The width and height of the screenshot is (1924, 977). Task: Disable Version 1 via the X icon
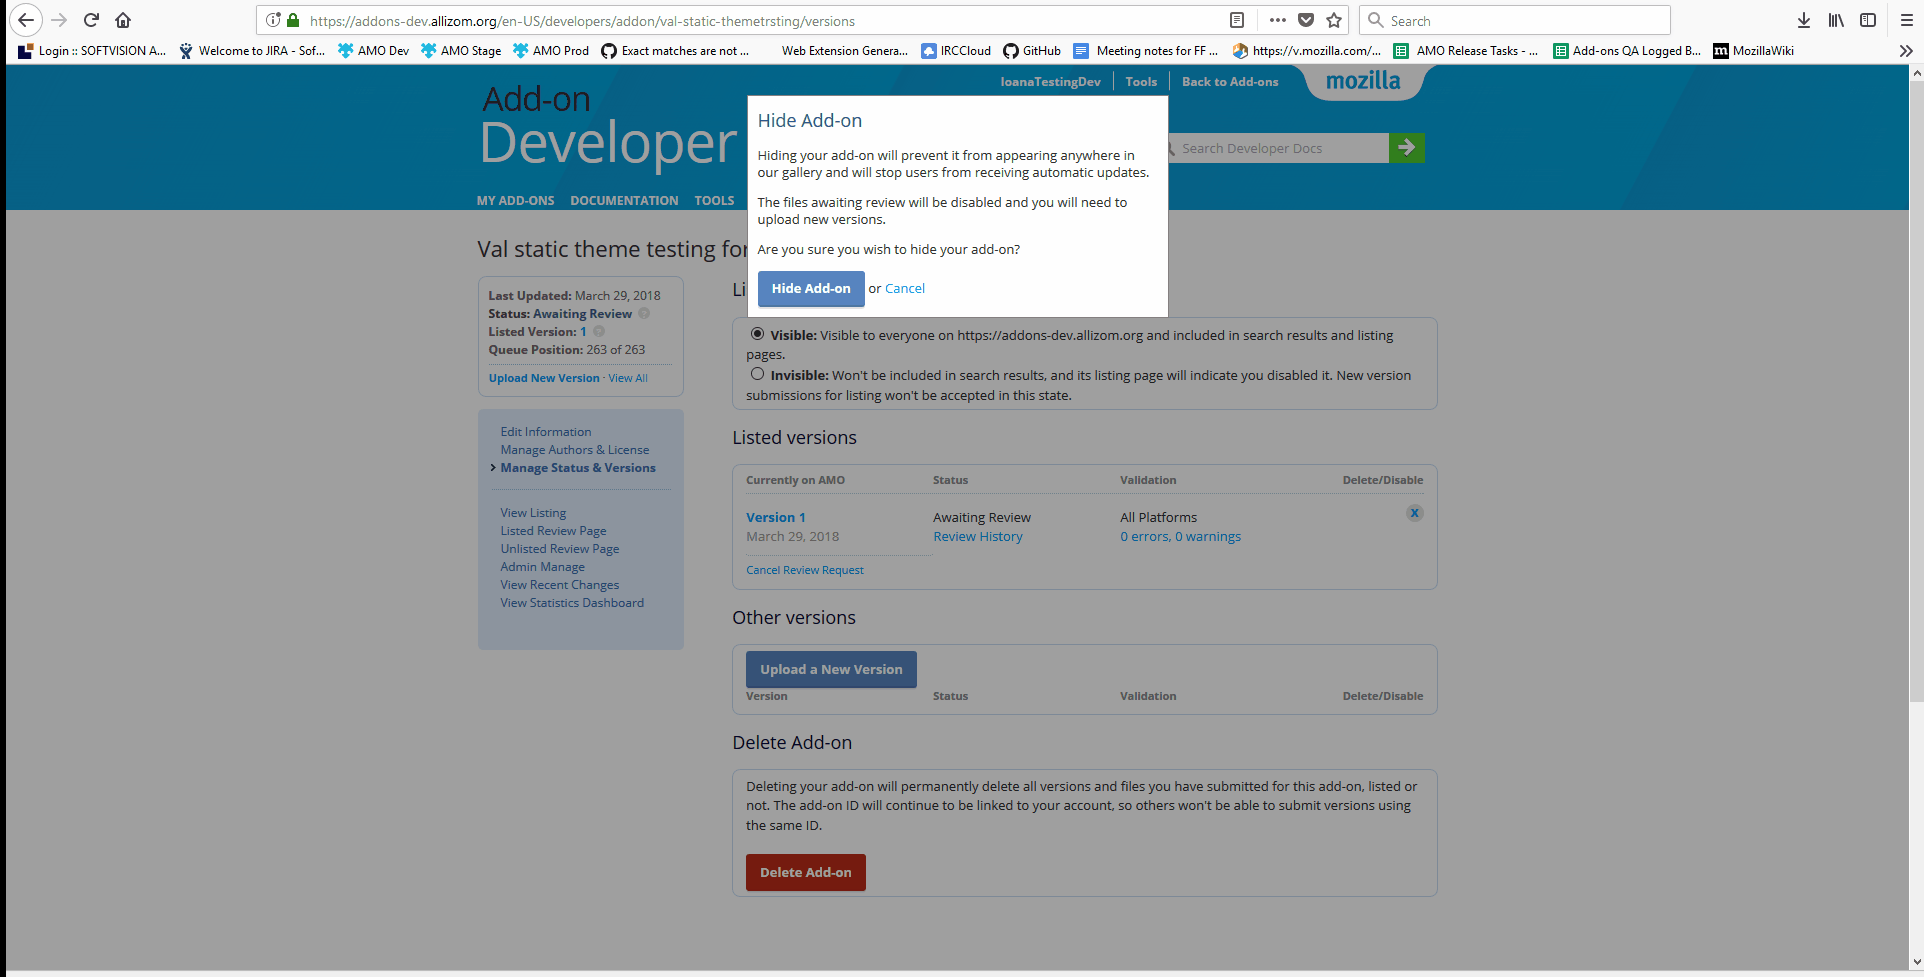1414,513
